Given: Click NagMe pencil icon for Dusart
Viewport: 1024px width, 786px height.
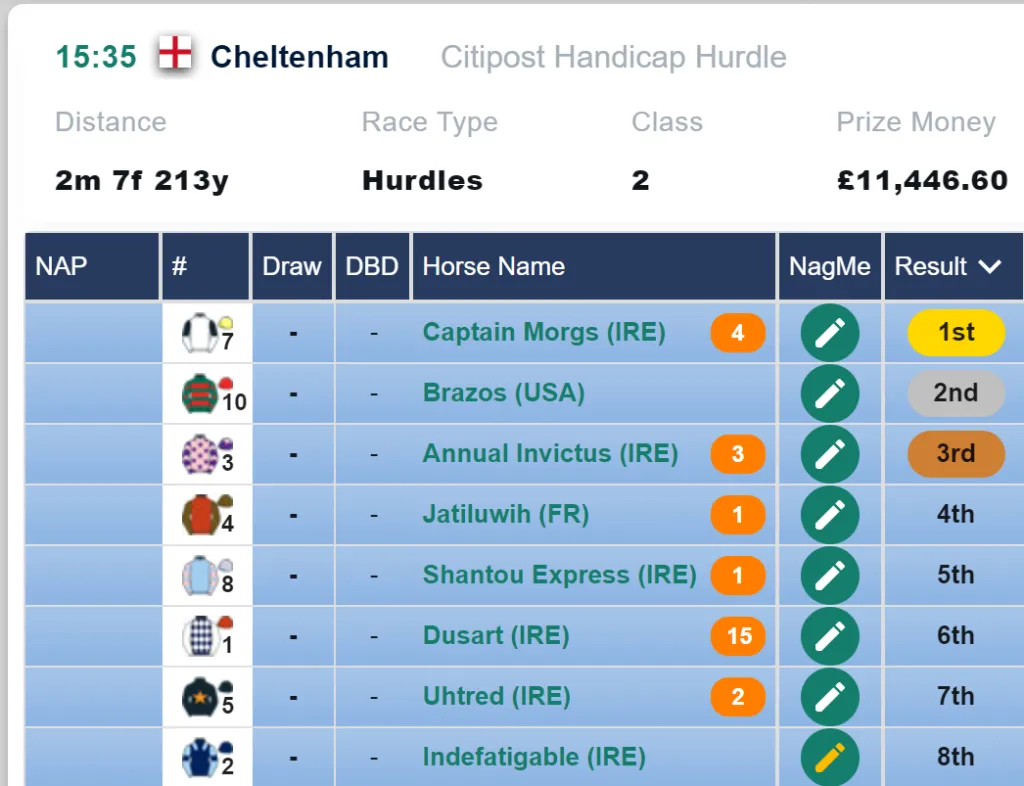Looking at the screenshot, I should coord(829,637).
